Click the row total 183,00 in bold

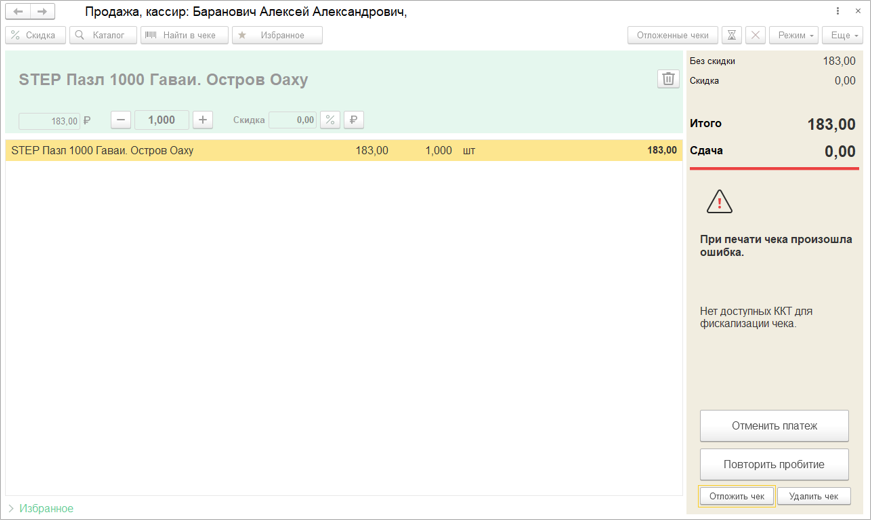click(x=662, y=150)
